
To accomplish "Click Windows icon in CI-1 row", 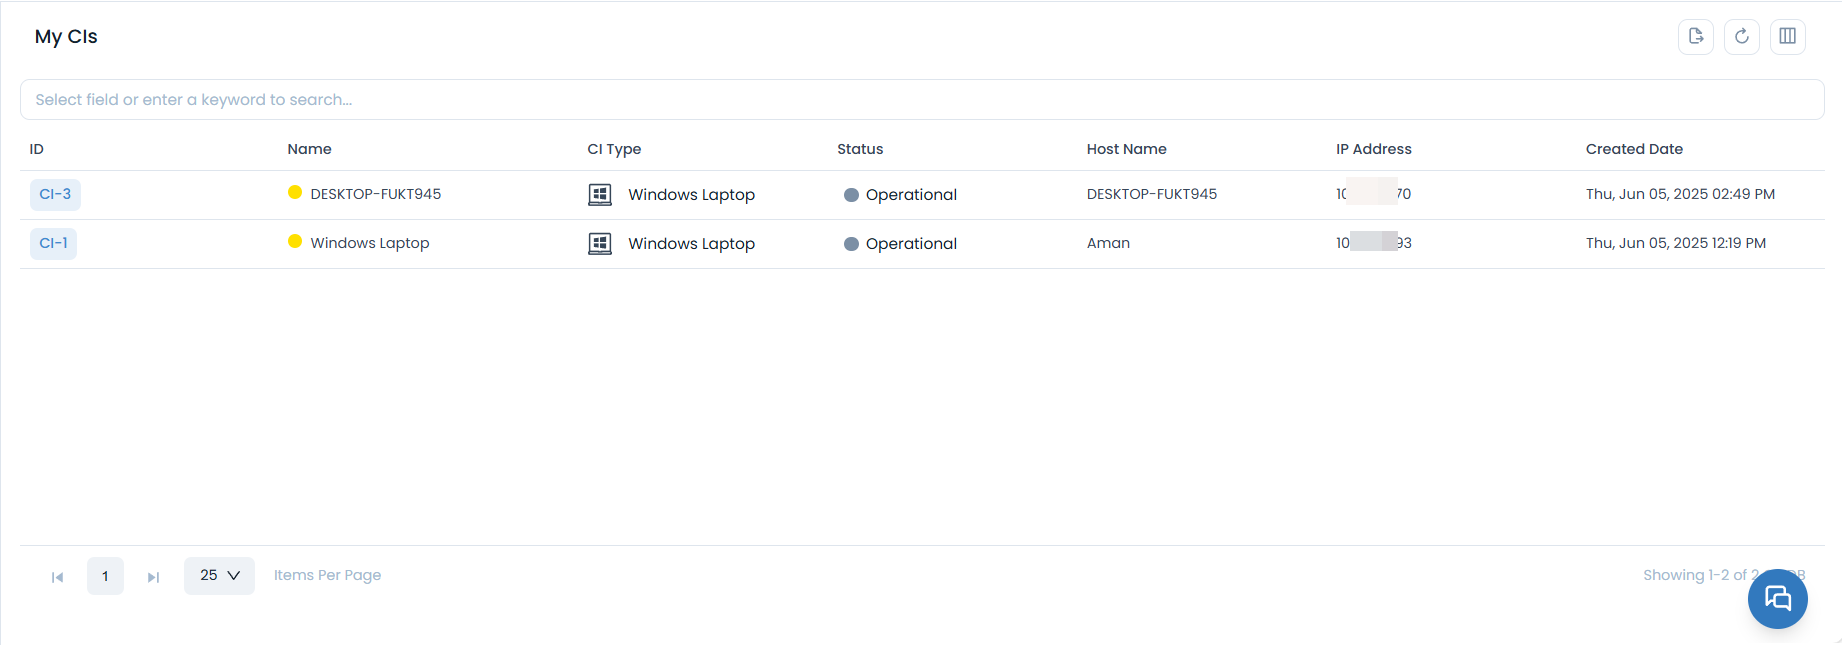I will pos(600,244).
